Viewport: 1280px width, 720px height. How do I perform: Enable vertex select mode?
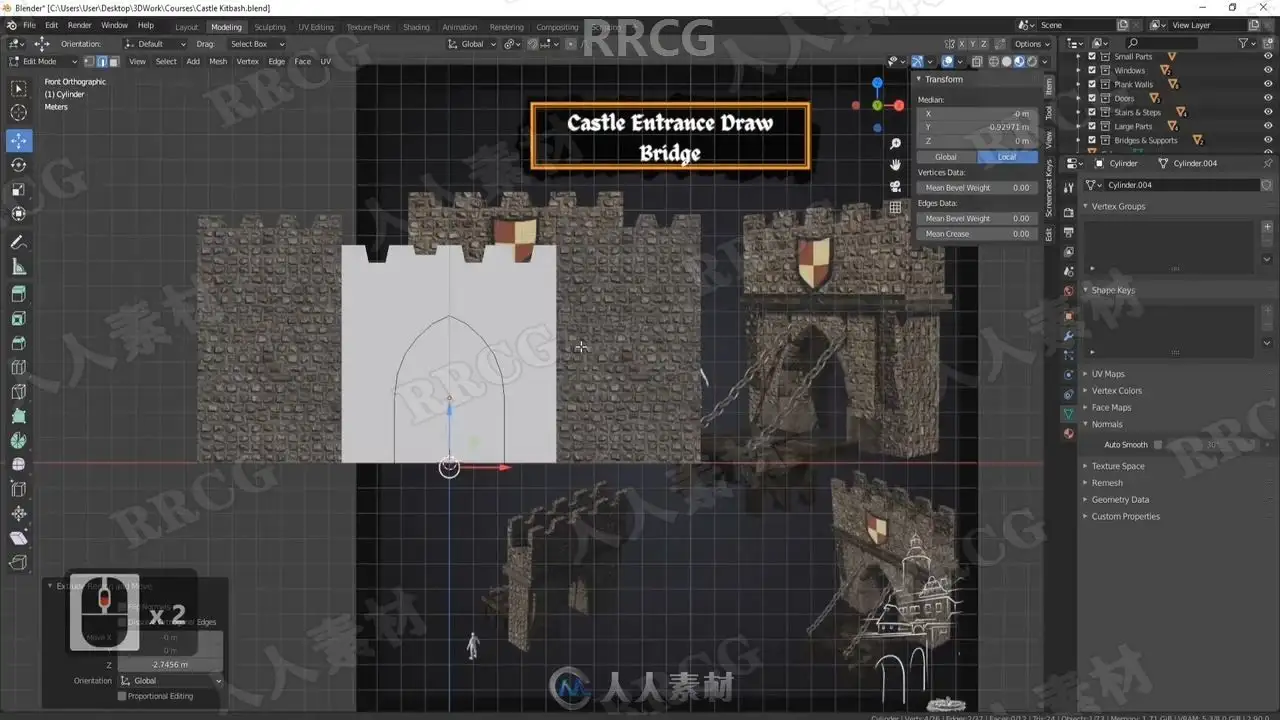pyautogui.click(x=90, y=61)
